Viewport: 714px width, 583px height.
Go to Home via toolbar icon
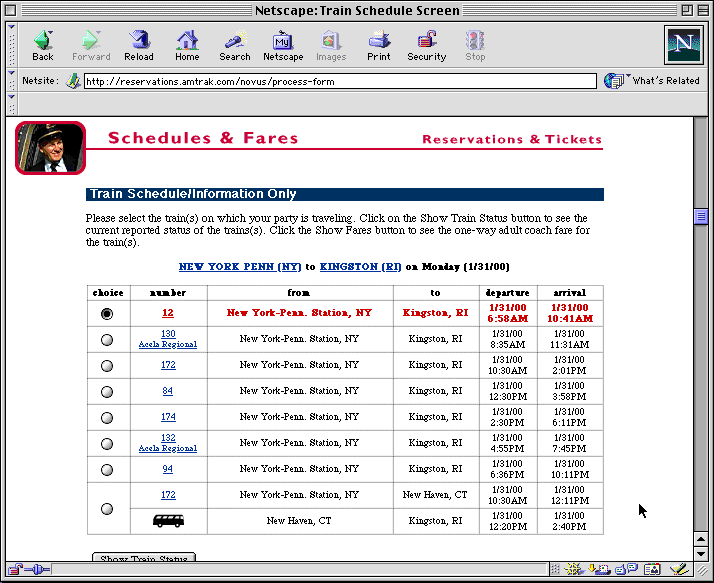pos(187,44)
